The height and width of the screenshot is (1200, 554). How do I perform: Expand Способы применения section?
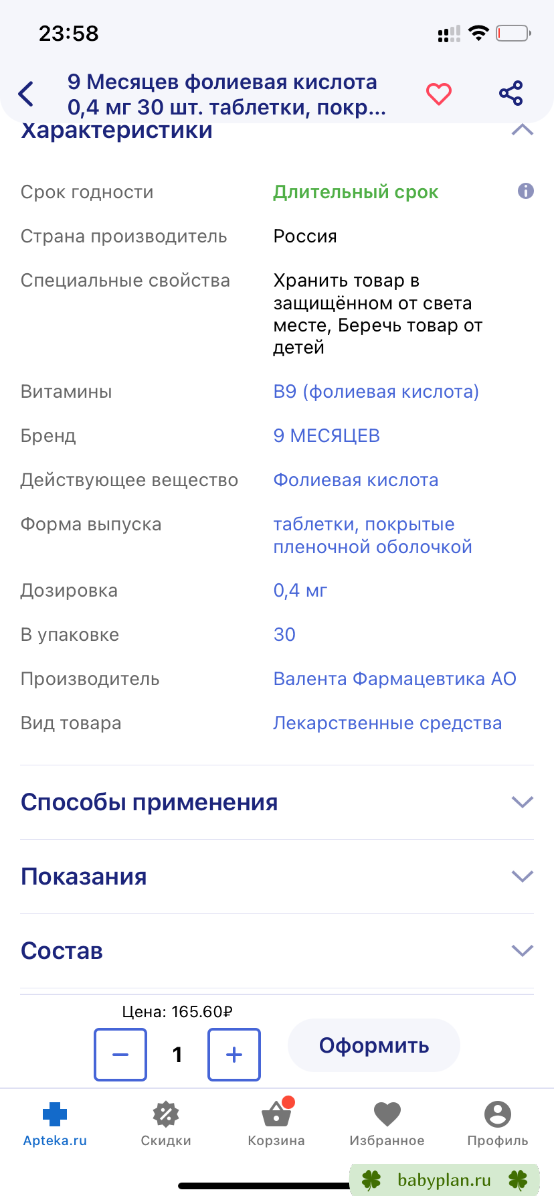pos(277,802)
